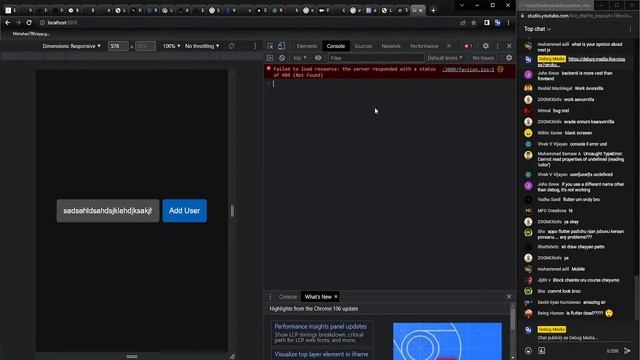Close the DevTools panel
This screenshot has width=640, height=360.
tap(509, 46)
